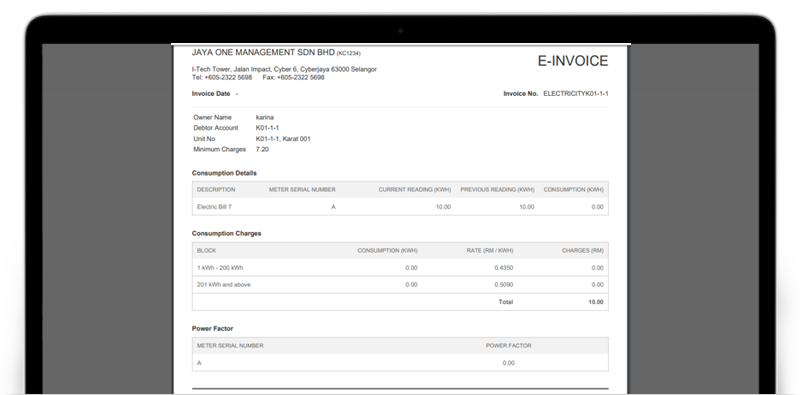Select the current reading value 10.00
800x395 pixels.
tap(443, 207)
